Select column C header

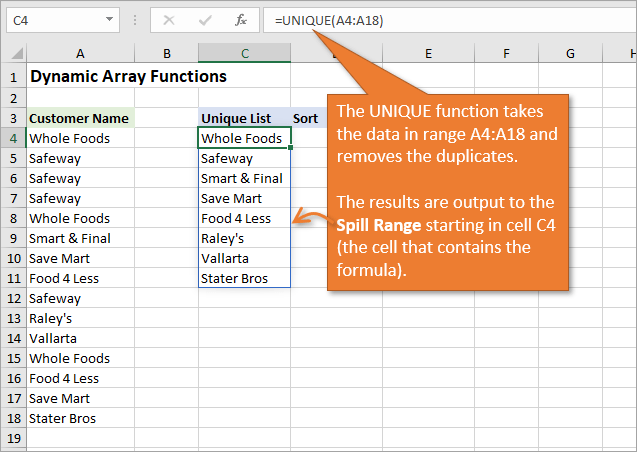(x=244, y=54)
